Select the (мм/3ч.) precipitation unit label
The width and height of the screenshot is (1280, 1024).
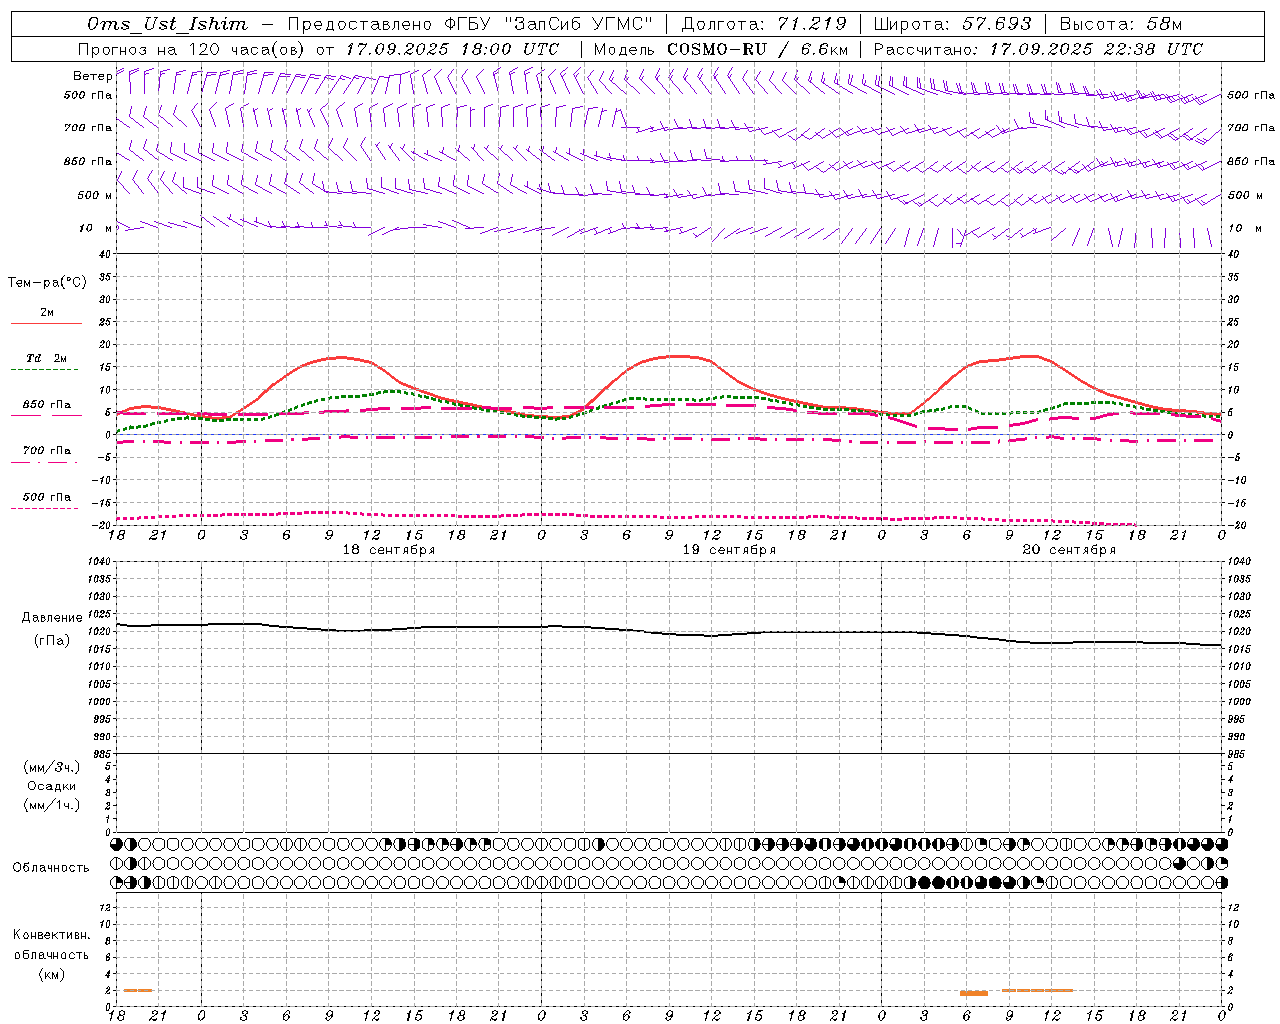[52, 767]
